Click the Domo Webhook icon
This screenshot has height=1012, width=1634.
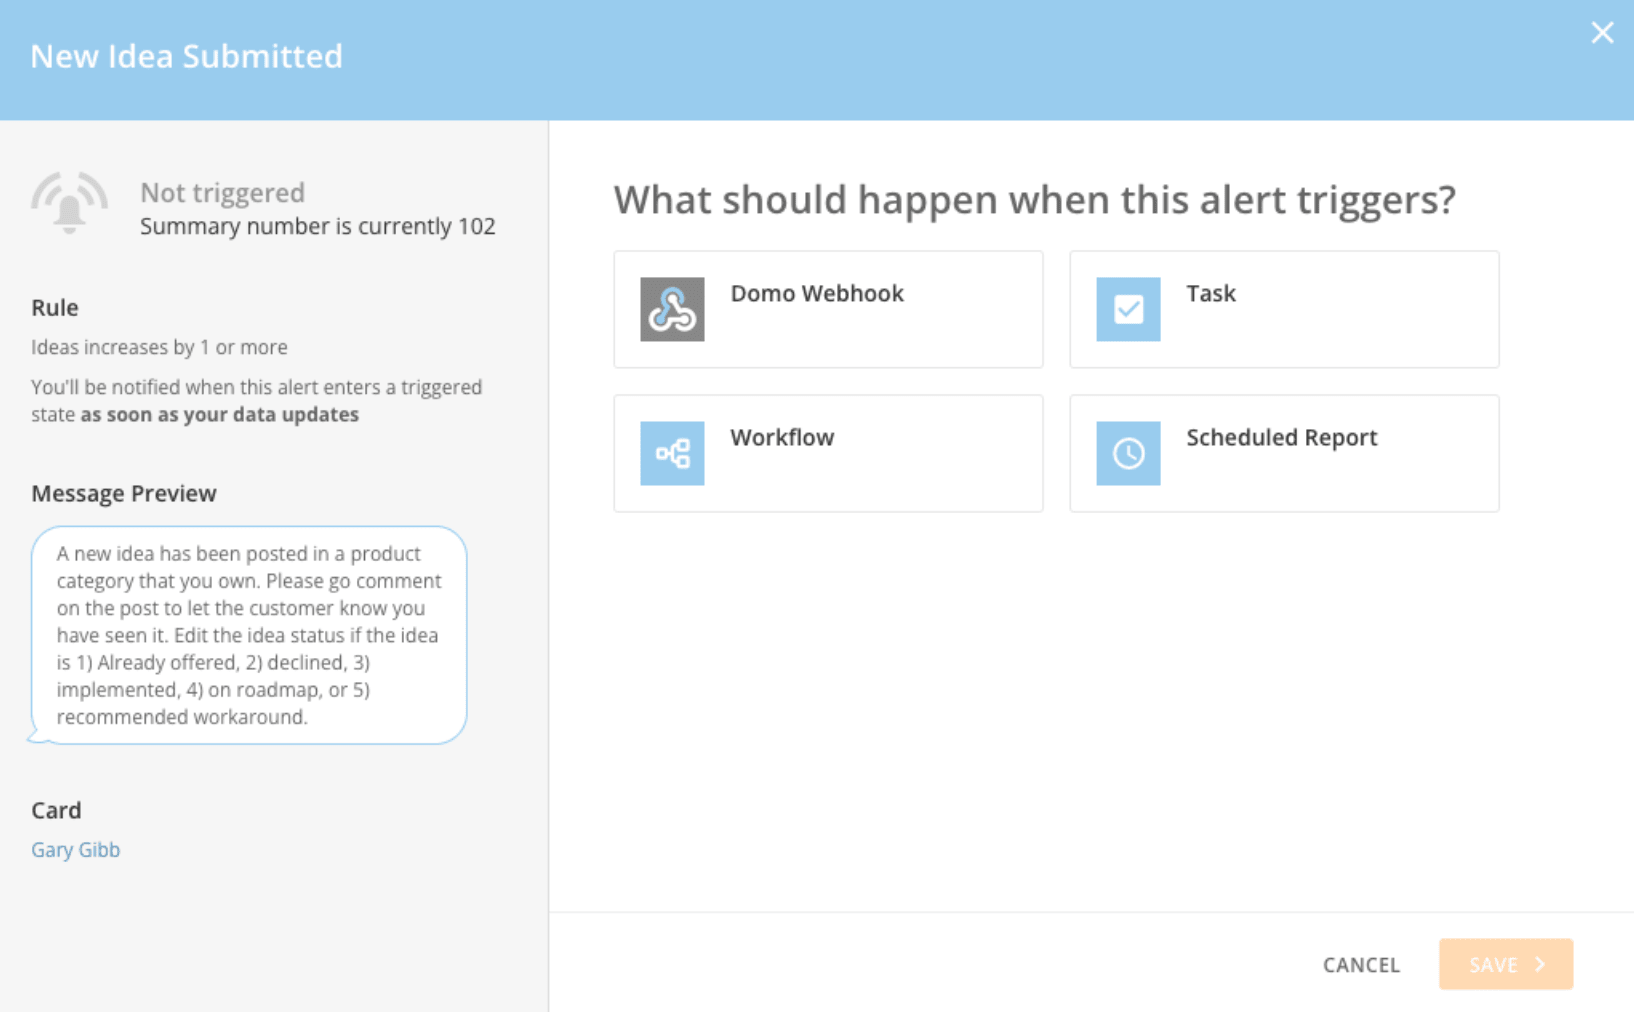tap(672, 309)
